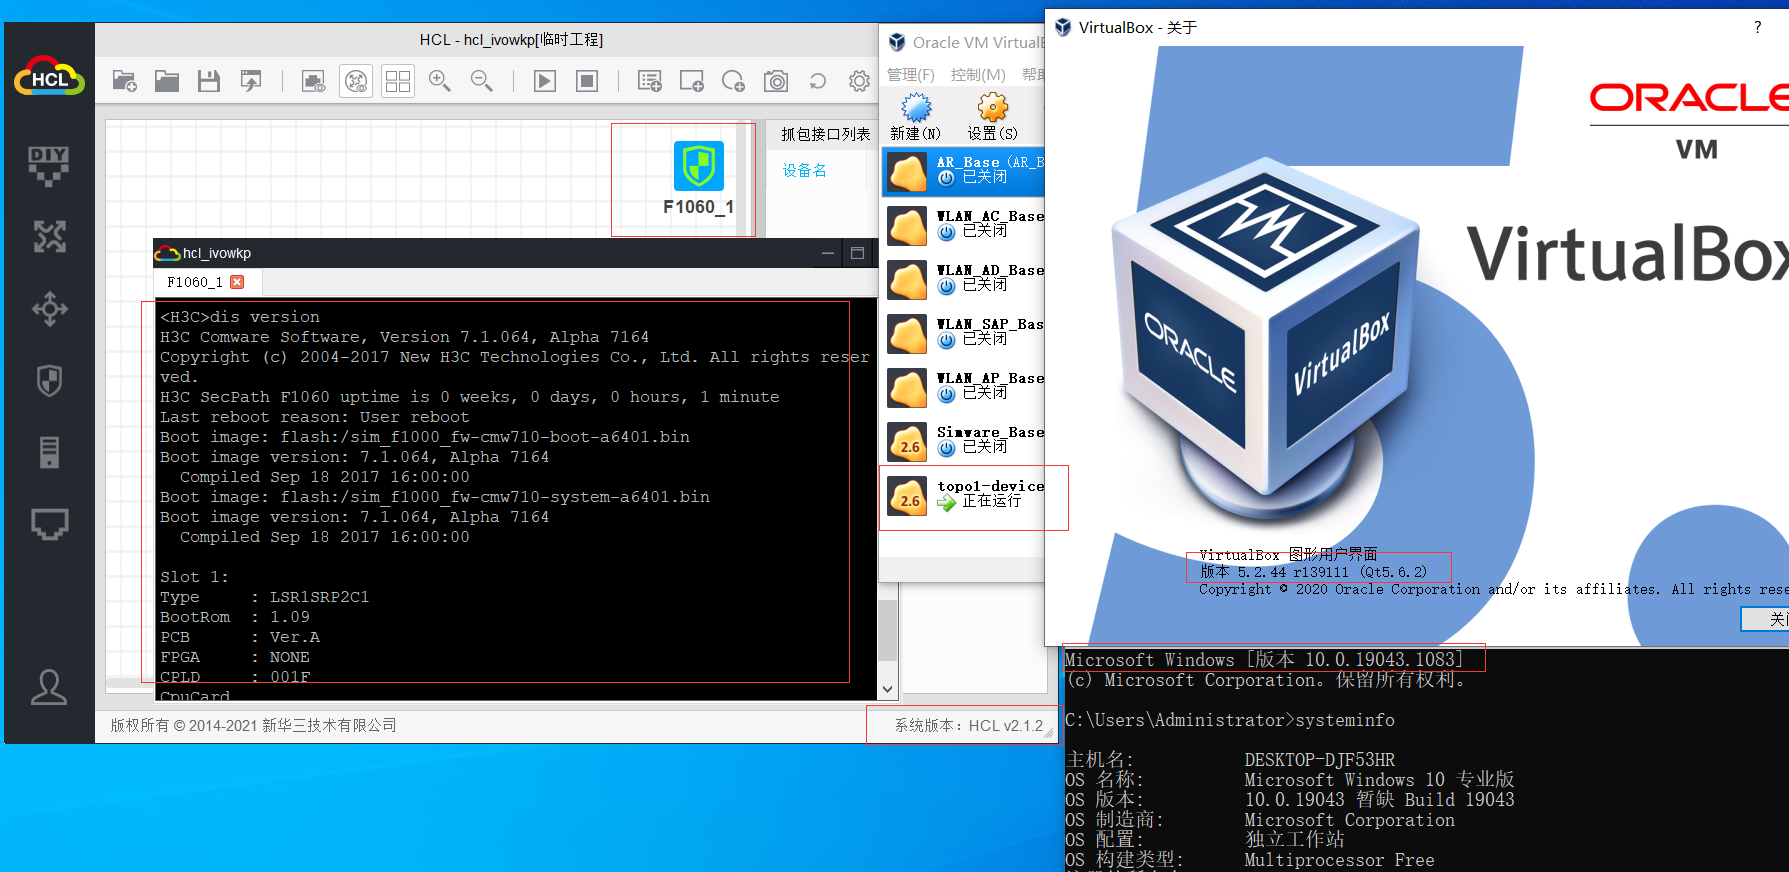
Task: Open the DIY device category in sidebar
Action: 49,165
